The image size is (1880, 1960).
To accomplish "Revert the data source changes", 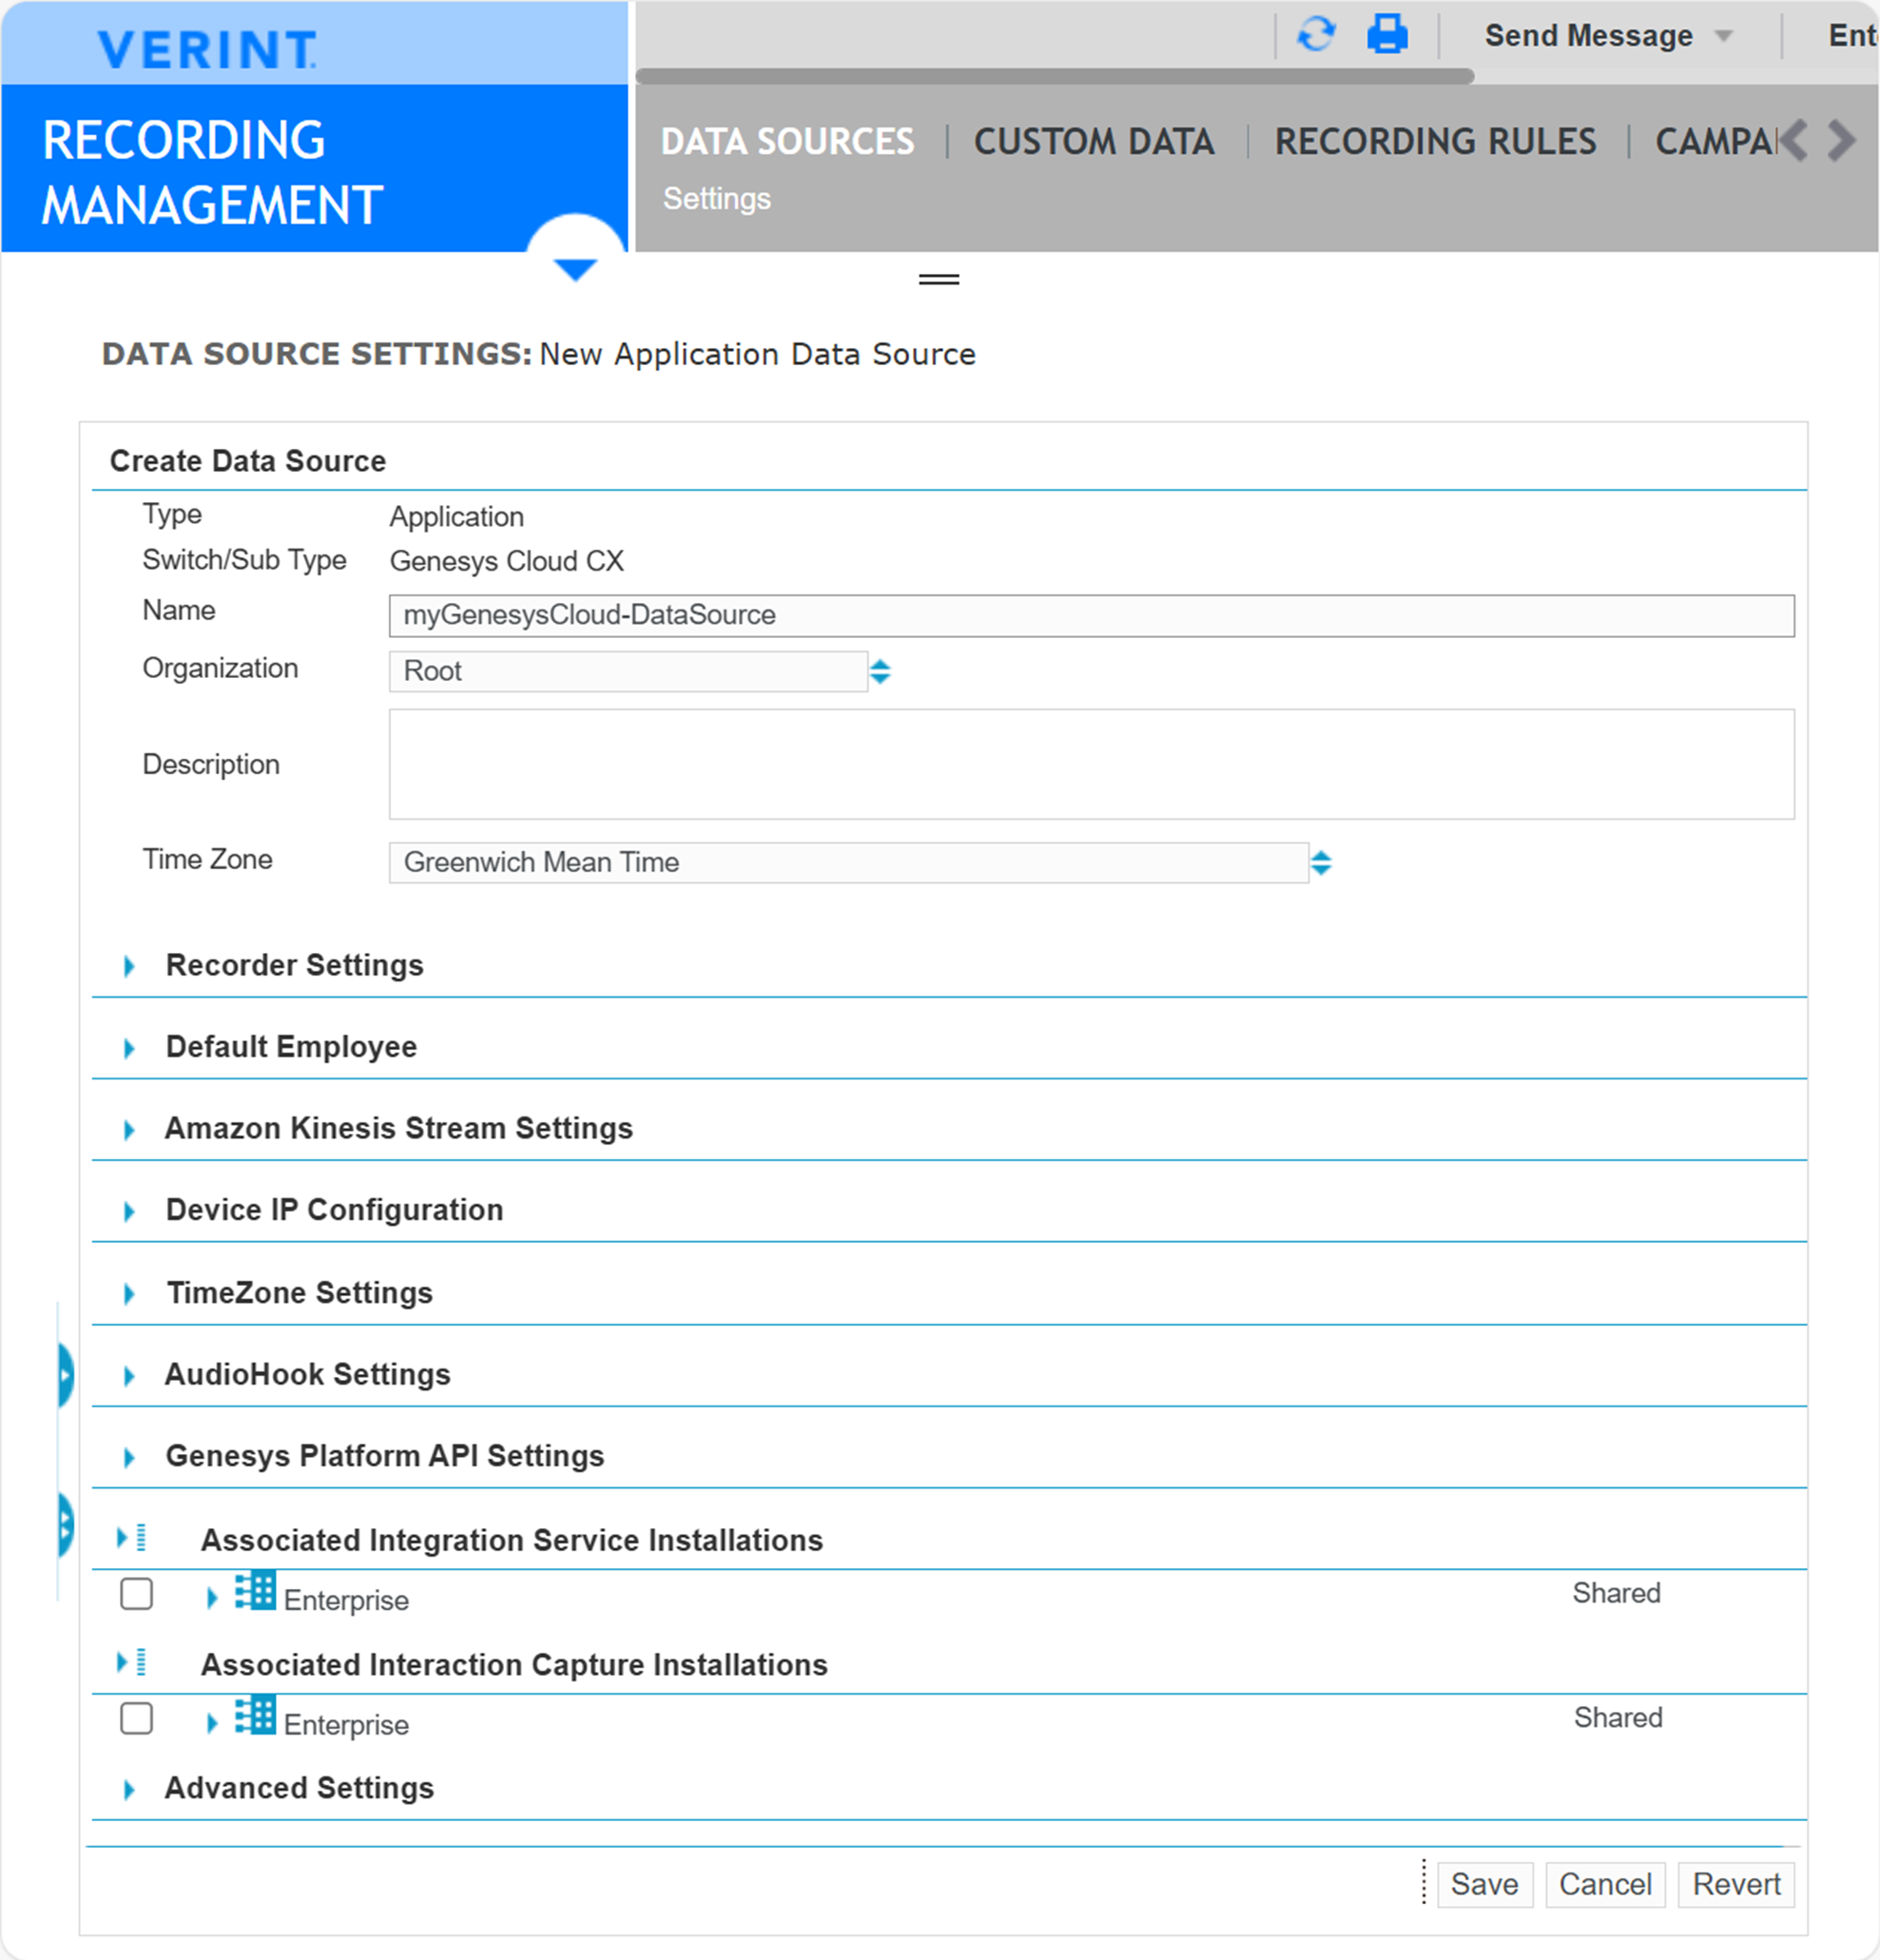I will [1736, 1884].
